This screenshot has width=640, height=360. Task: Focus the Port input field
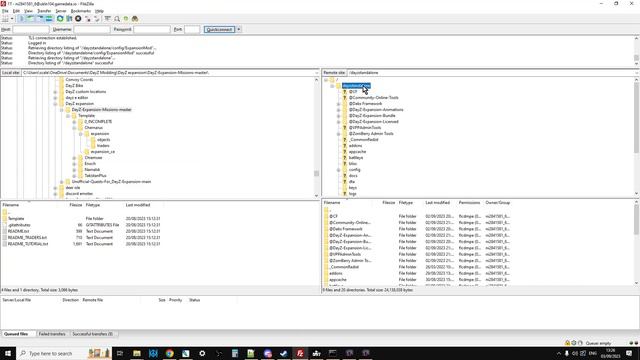click(192, 29)
